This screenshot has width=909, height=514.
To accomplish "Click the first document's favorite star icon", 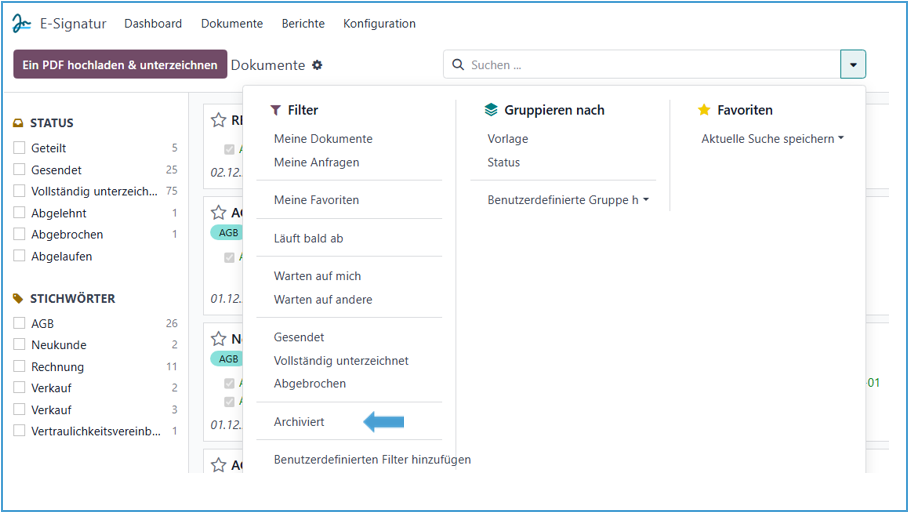I will point(218,120).
